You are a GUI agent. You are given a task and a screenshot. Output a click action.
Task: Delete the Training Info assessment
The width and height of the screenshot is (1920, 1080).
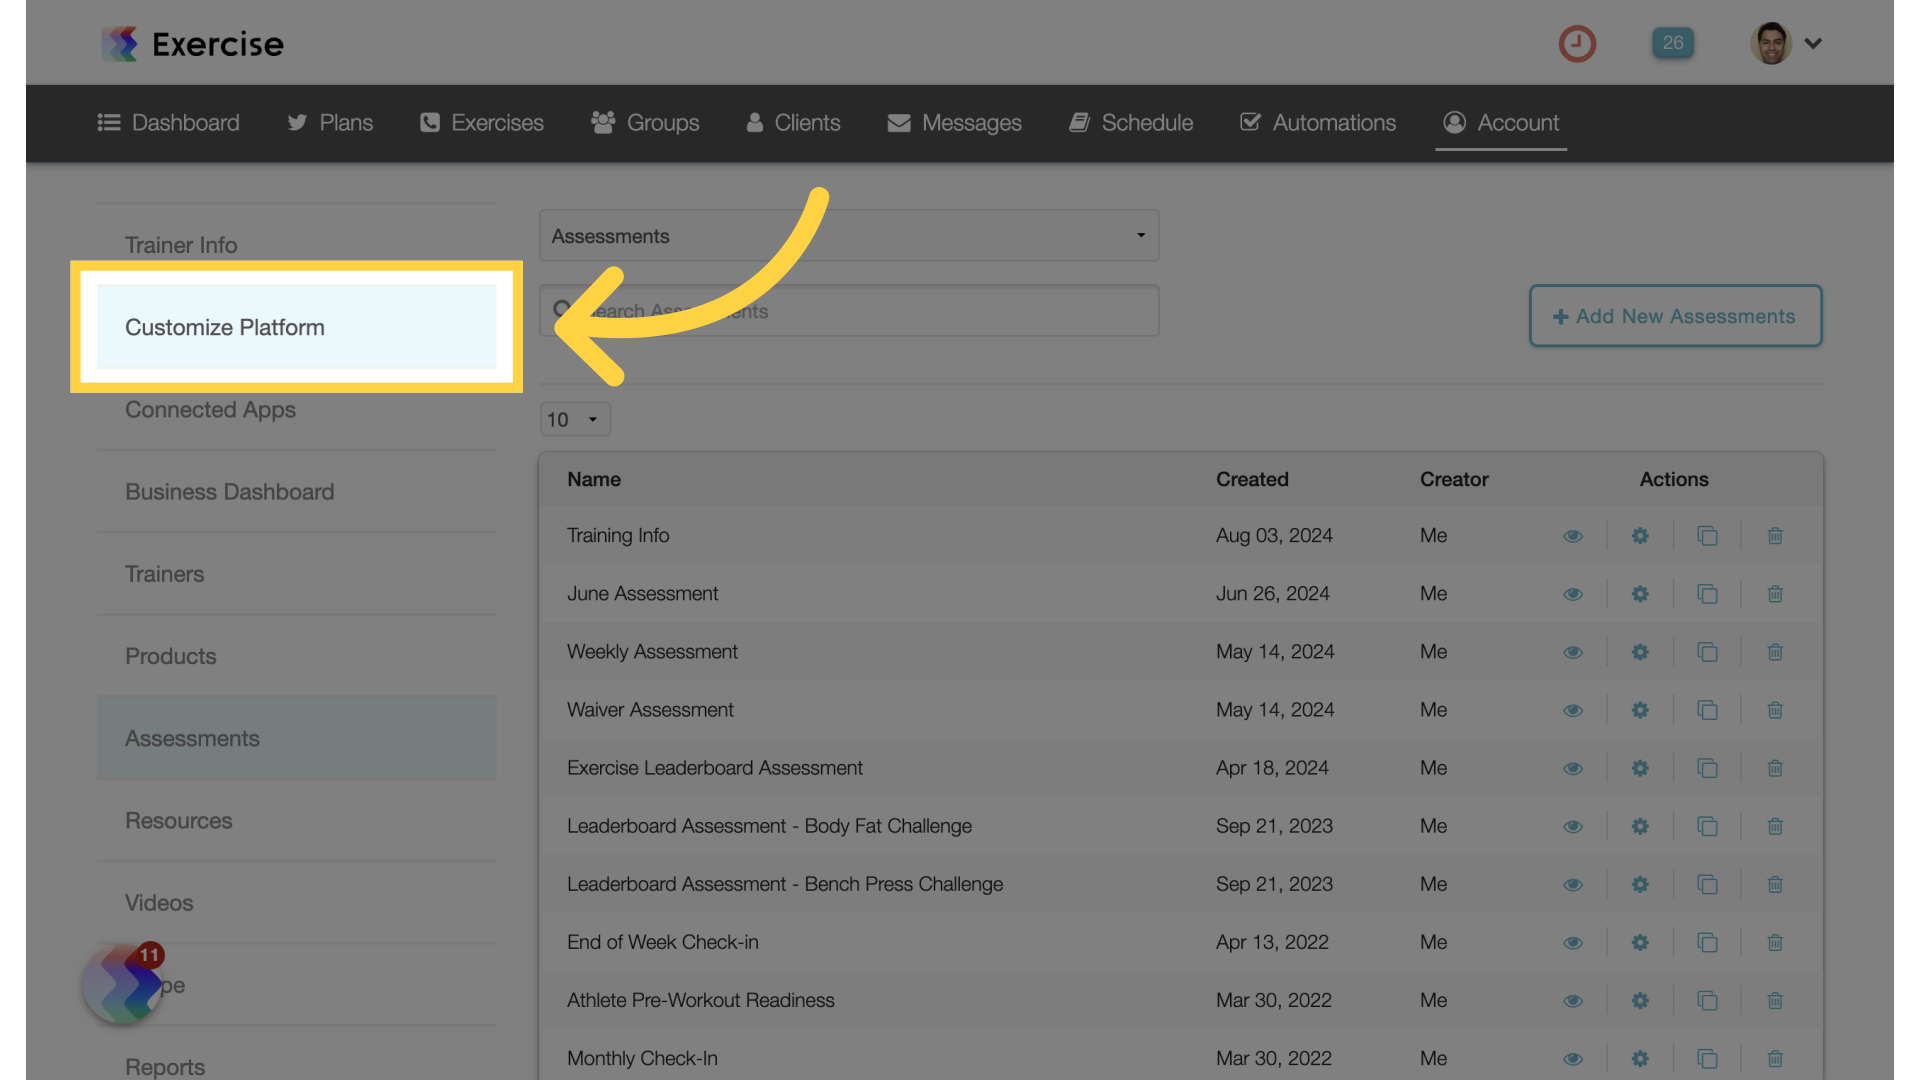tap(1775, 536)
